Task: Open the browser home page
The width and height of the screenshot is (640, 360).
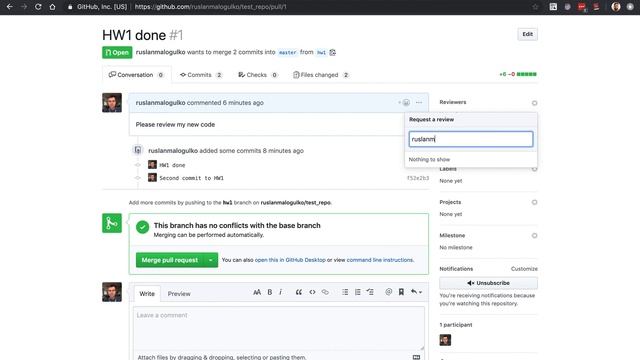Action: pos(52,7)
